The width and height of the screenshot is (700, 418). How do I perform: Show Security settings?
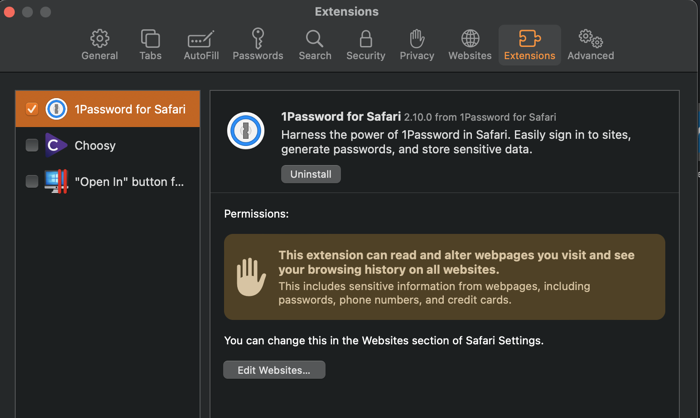click(x=365, y=45)
